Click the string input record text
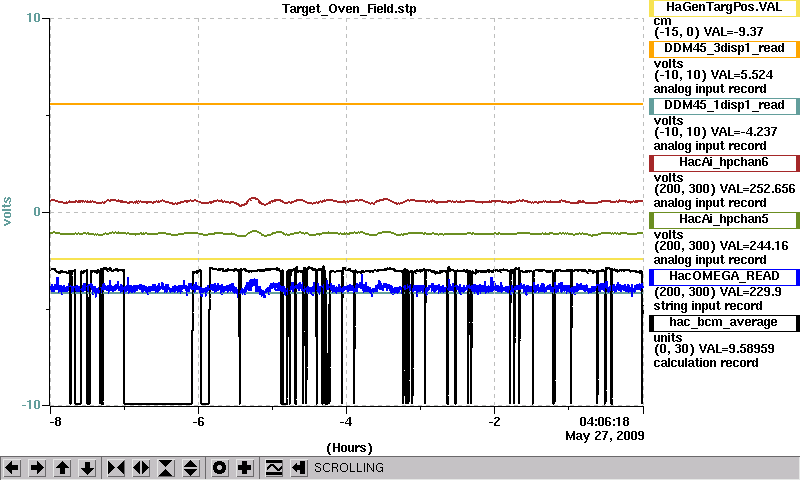This screenshot has width=800, height=480. click(708, 306)
